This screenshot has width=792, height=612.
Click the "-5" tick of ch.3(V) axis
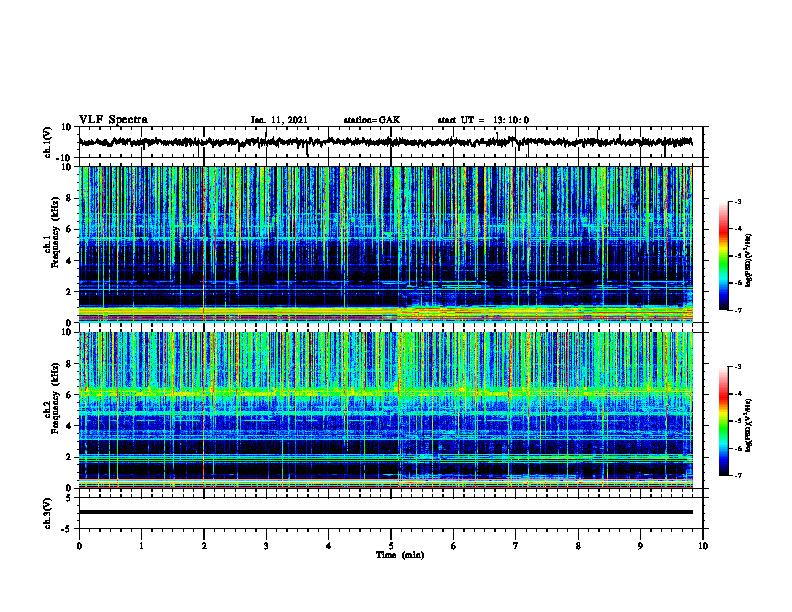(x=67, y=529)
